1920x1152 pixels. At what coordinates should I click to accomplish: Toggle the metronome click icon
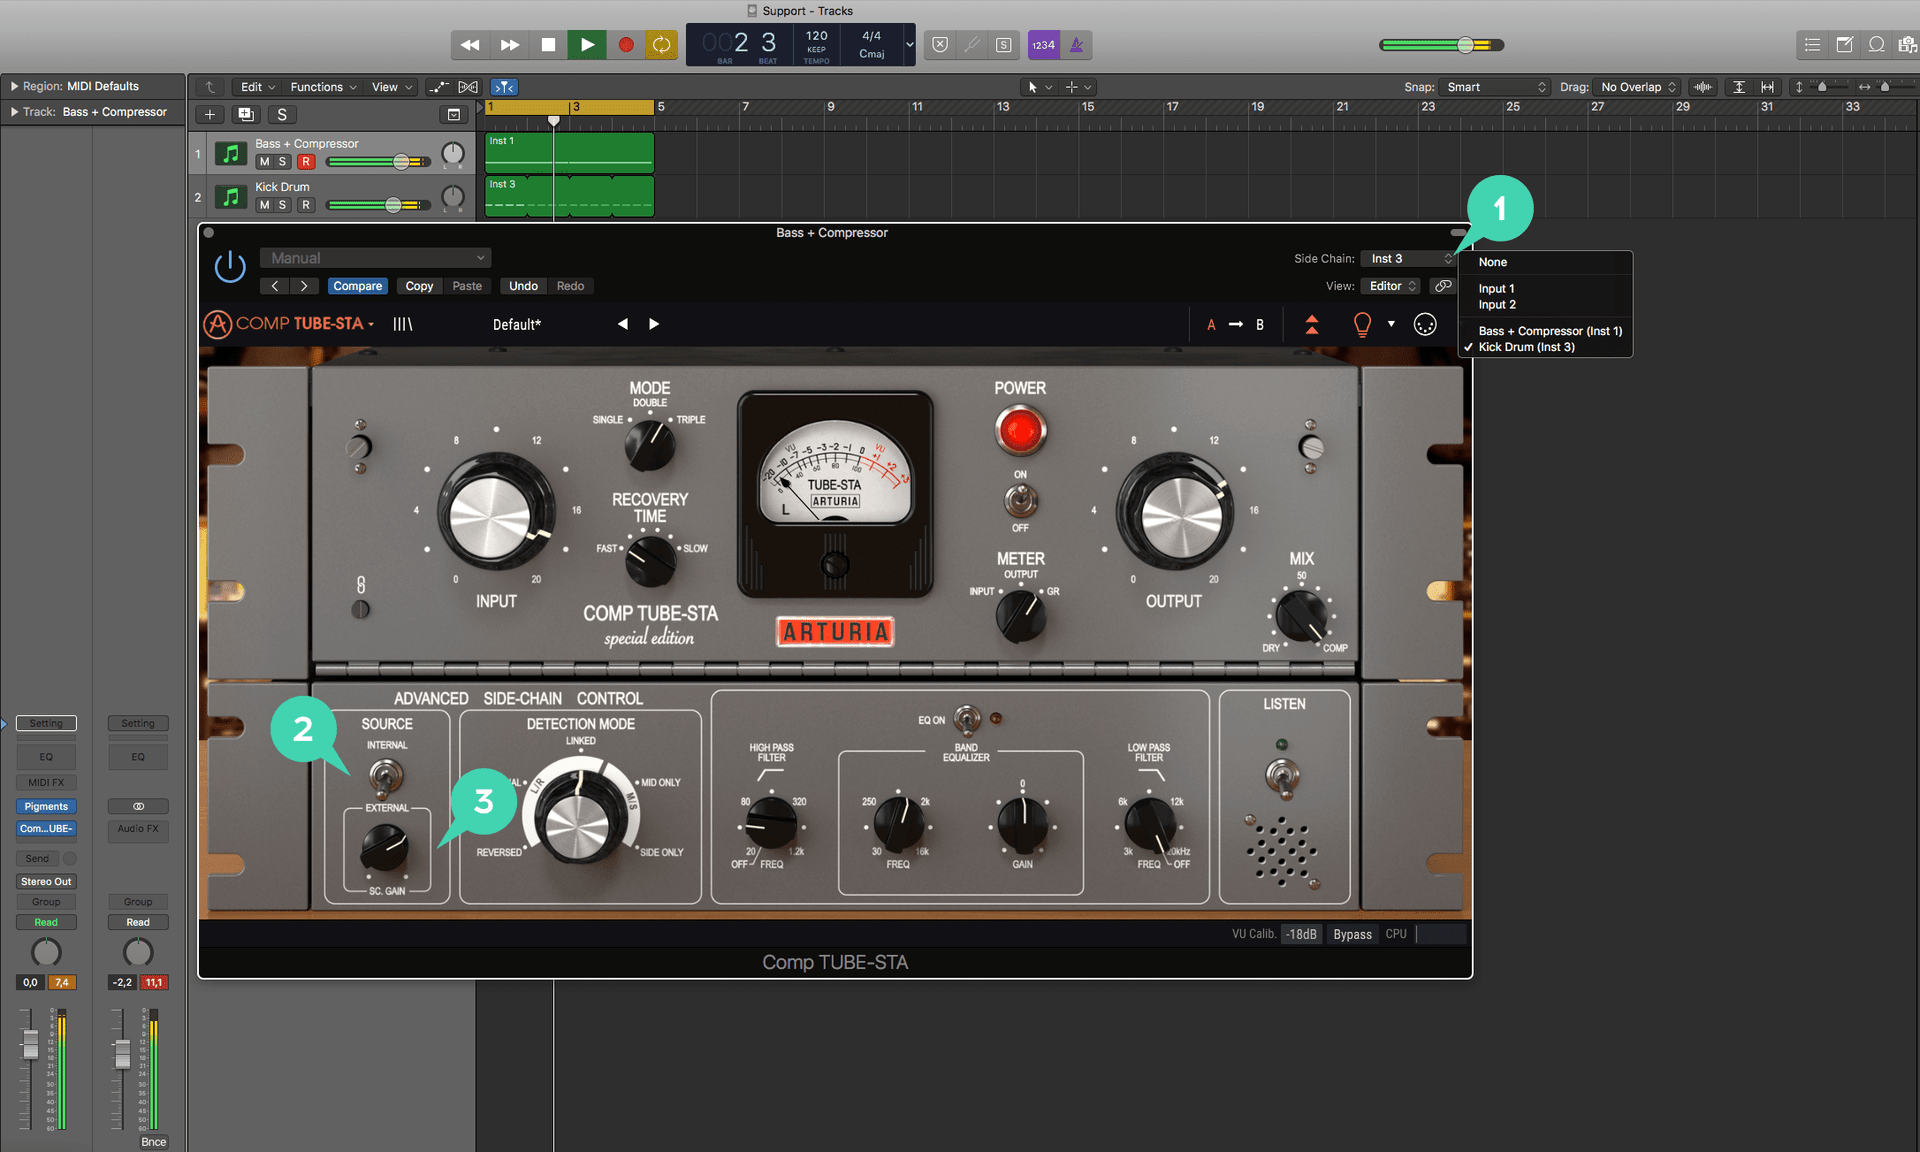pos(1076,45)
